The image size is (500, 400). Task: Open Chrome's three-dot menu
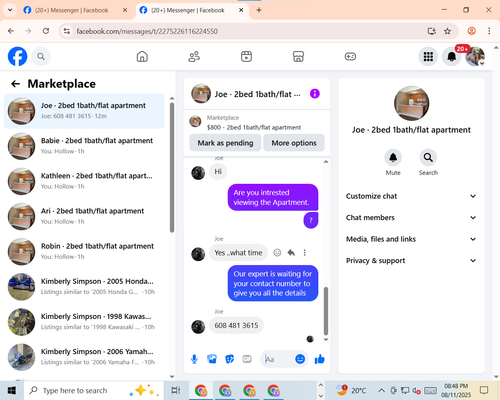[489, 31]
